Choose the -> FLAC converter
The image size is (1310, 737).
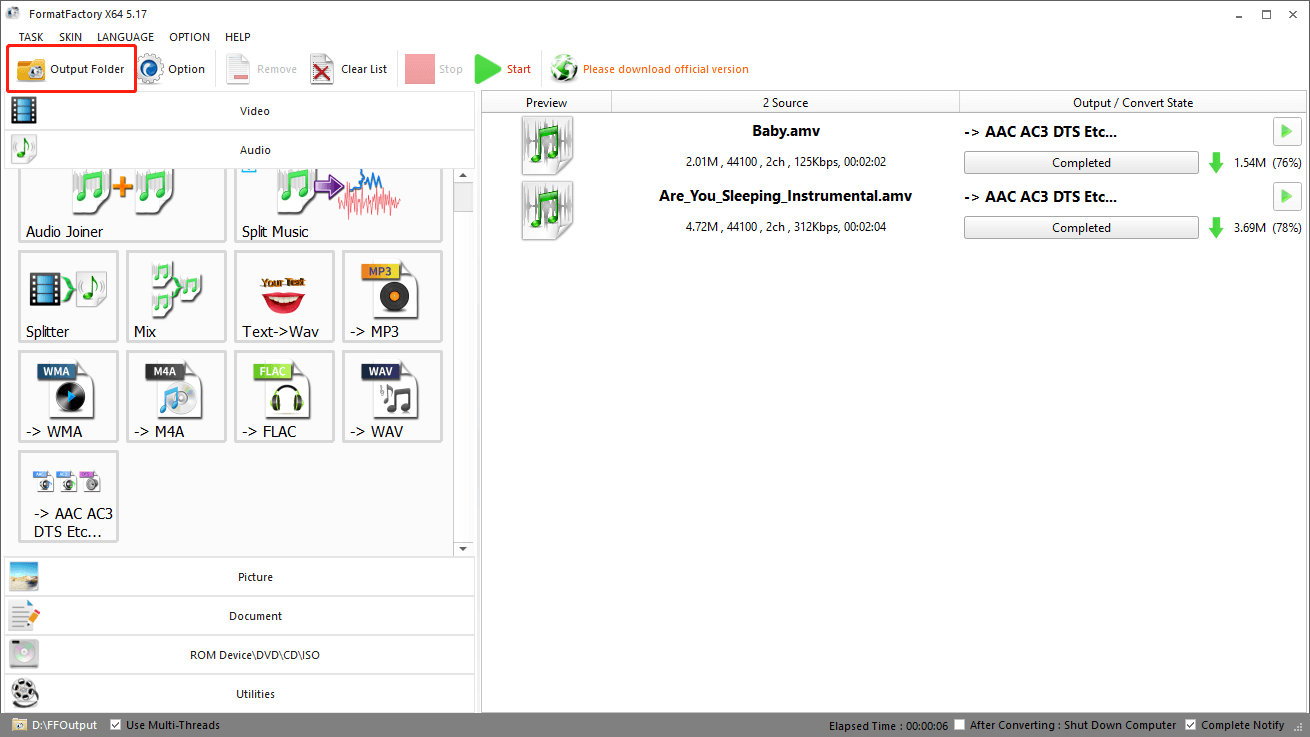pyautogui.click(x=284, y=396)
